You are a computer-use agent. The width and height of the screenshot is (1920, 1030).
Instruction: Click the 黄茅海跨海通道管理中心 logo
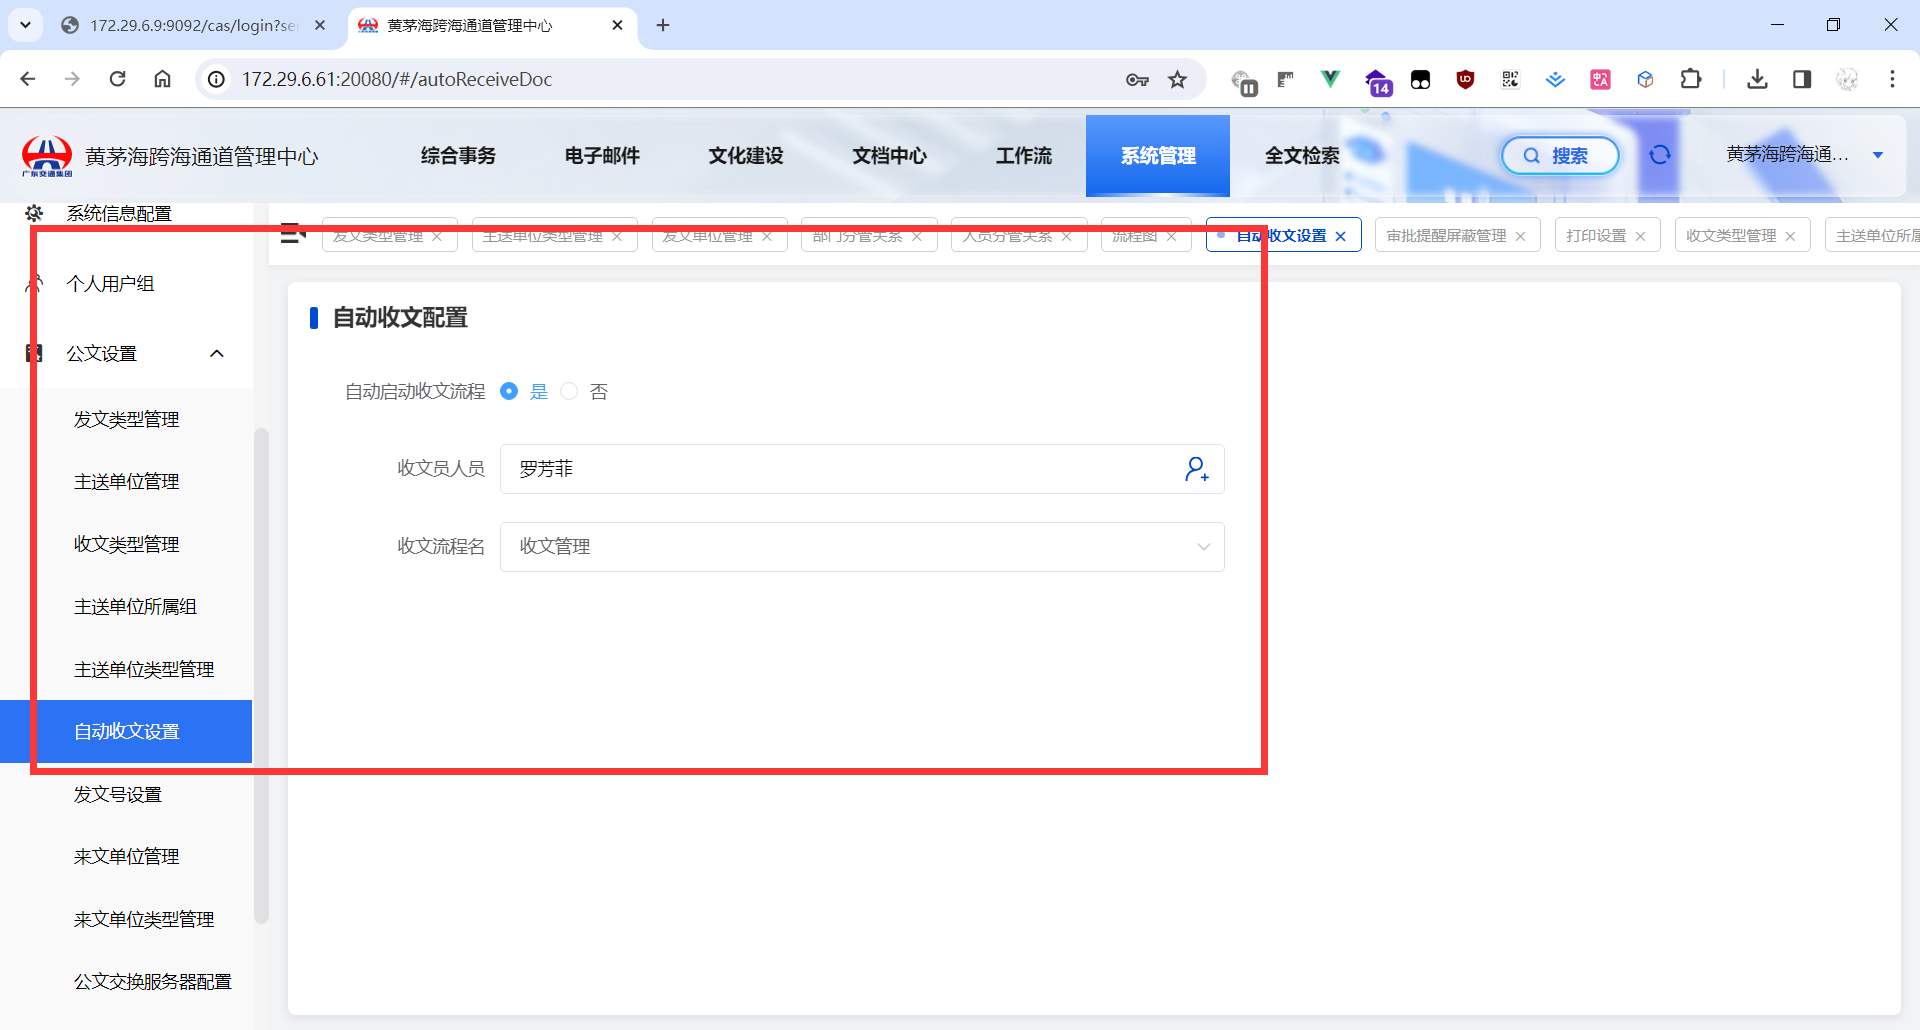tap(47, 156)
